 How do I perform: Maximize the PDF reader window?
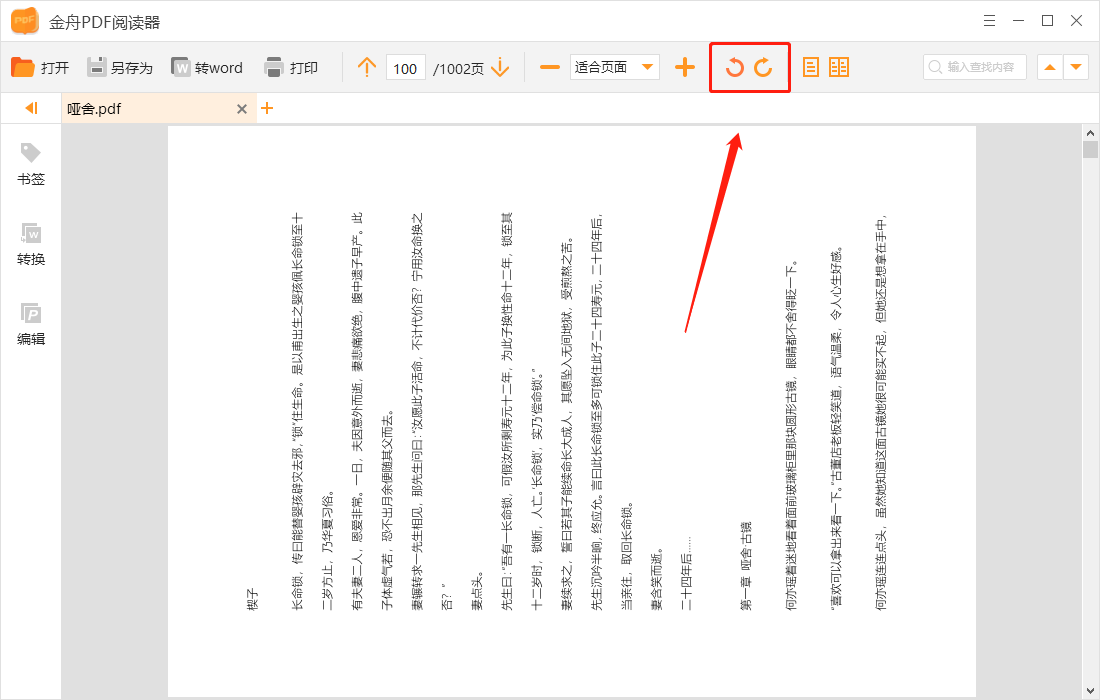click(x=1047, y=21)
